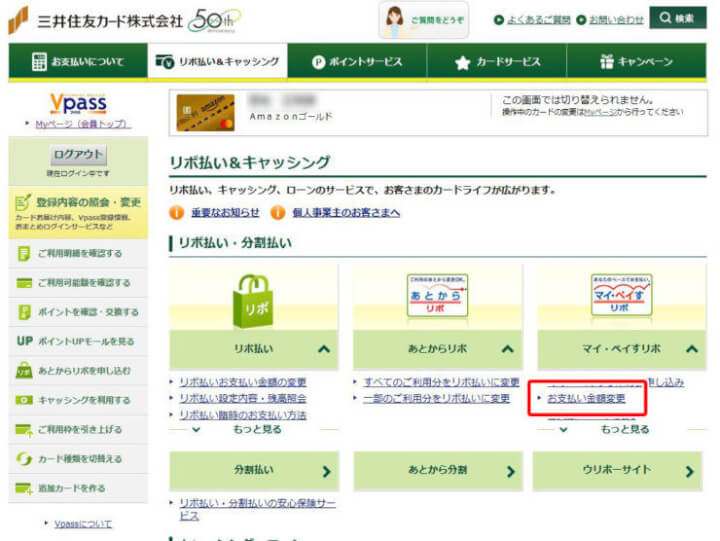This screenshot has width=720, height=541.
Task: Click あとからリボを申し込む bag icon
Action: click(24, 370)
